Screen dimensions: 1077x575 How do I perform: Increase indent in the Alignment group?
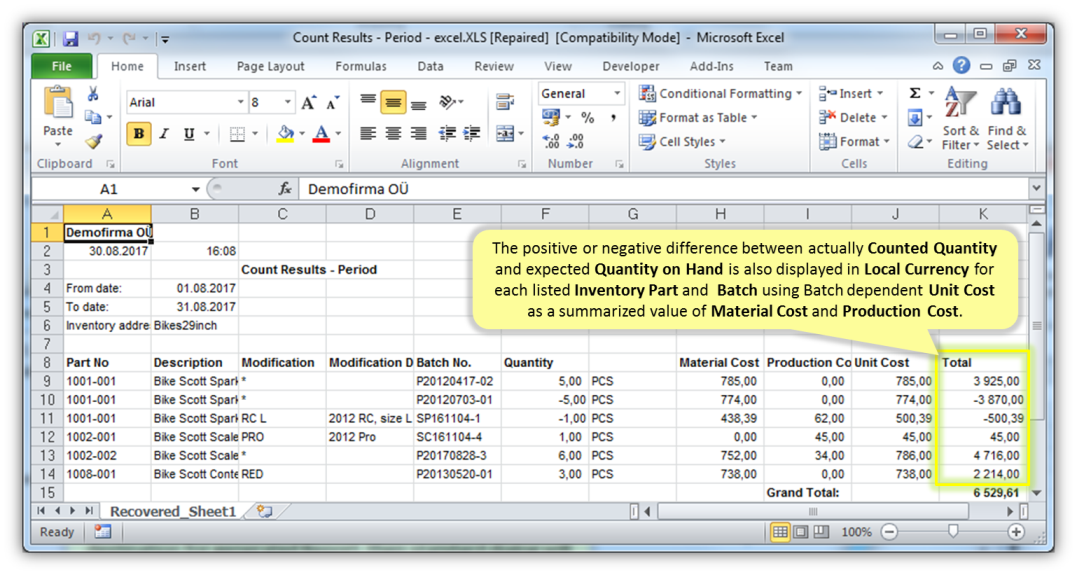tap(472, 133)
